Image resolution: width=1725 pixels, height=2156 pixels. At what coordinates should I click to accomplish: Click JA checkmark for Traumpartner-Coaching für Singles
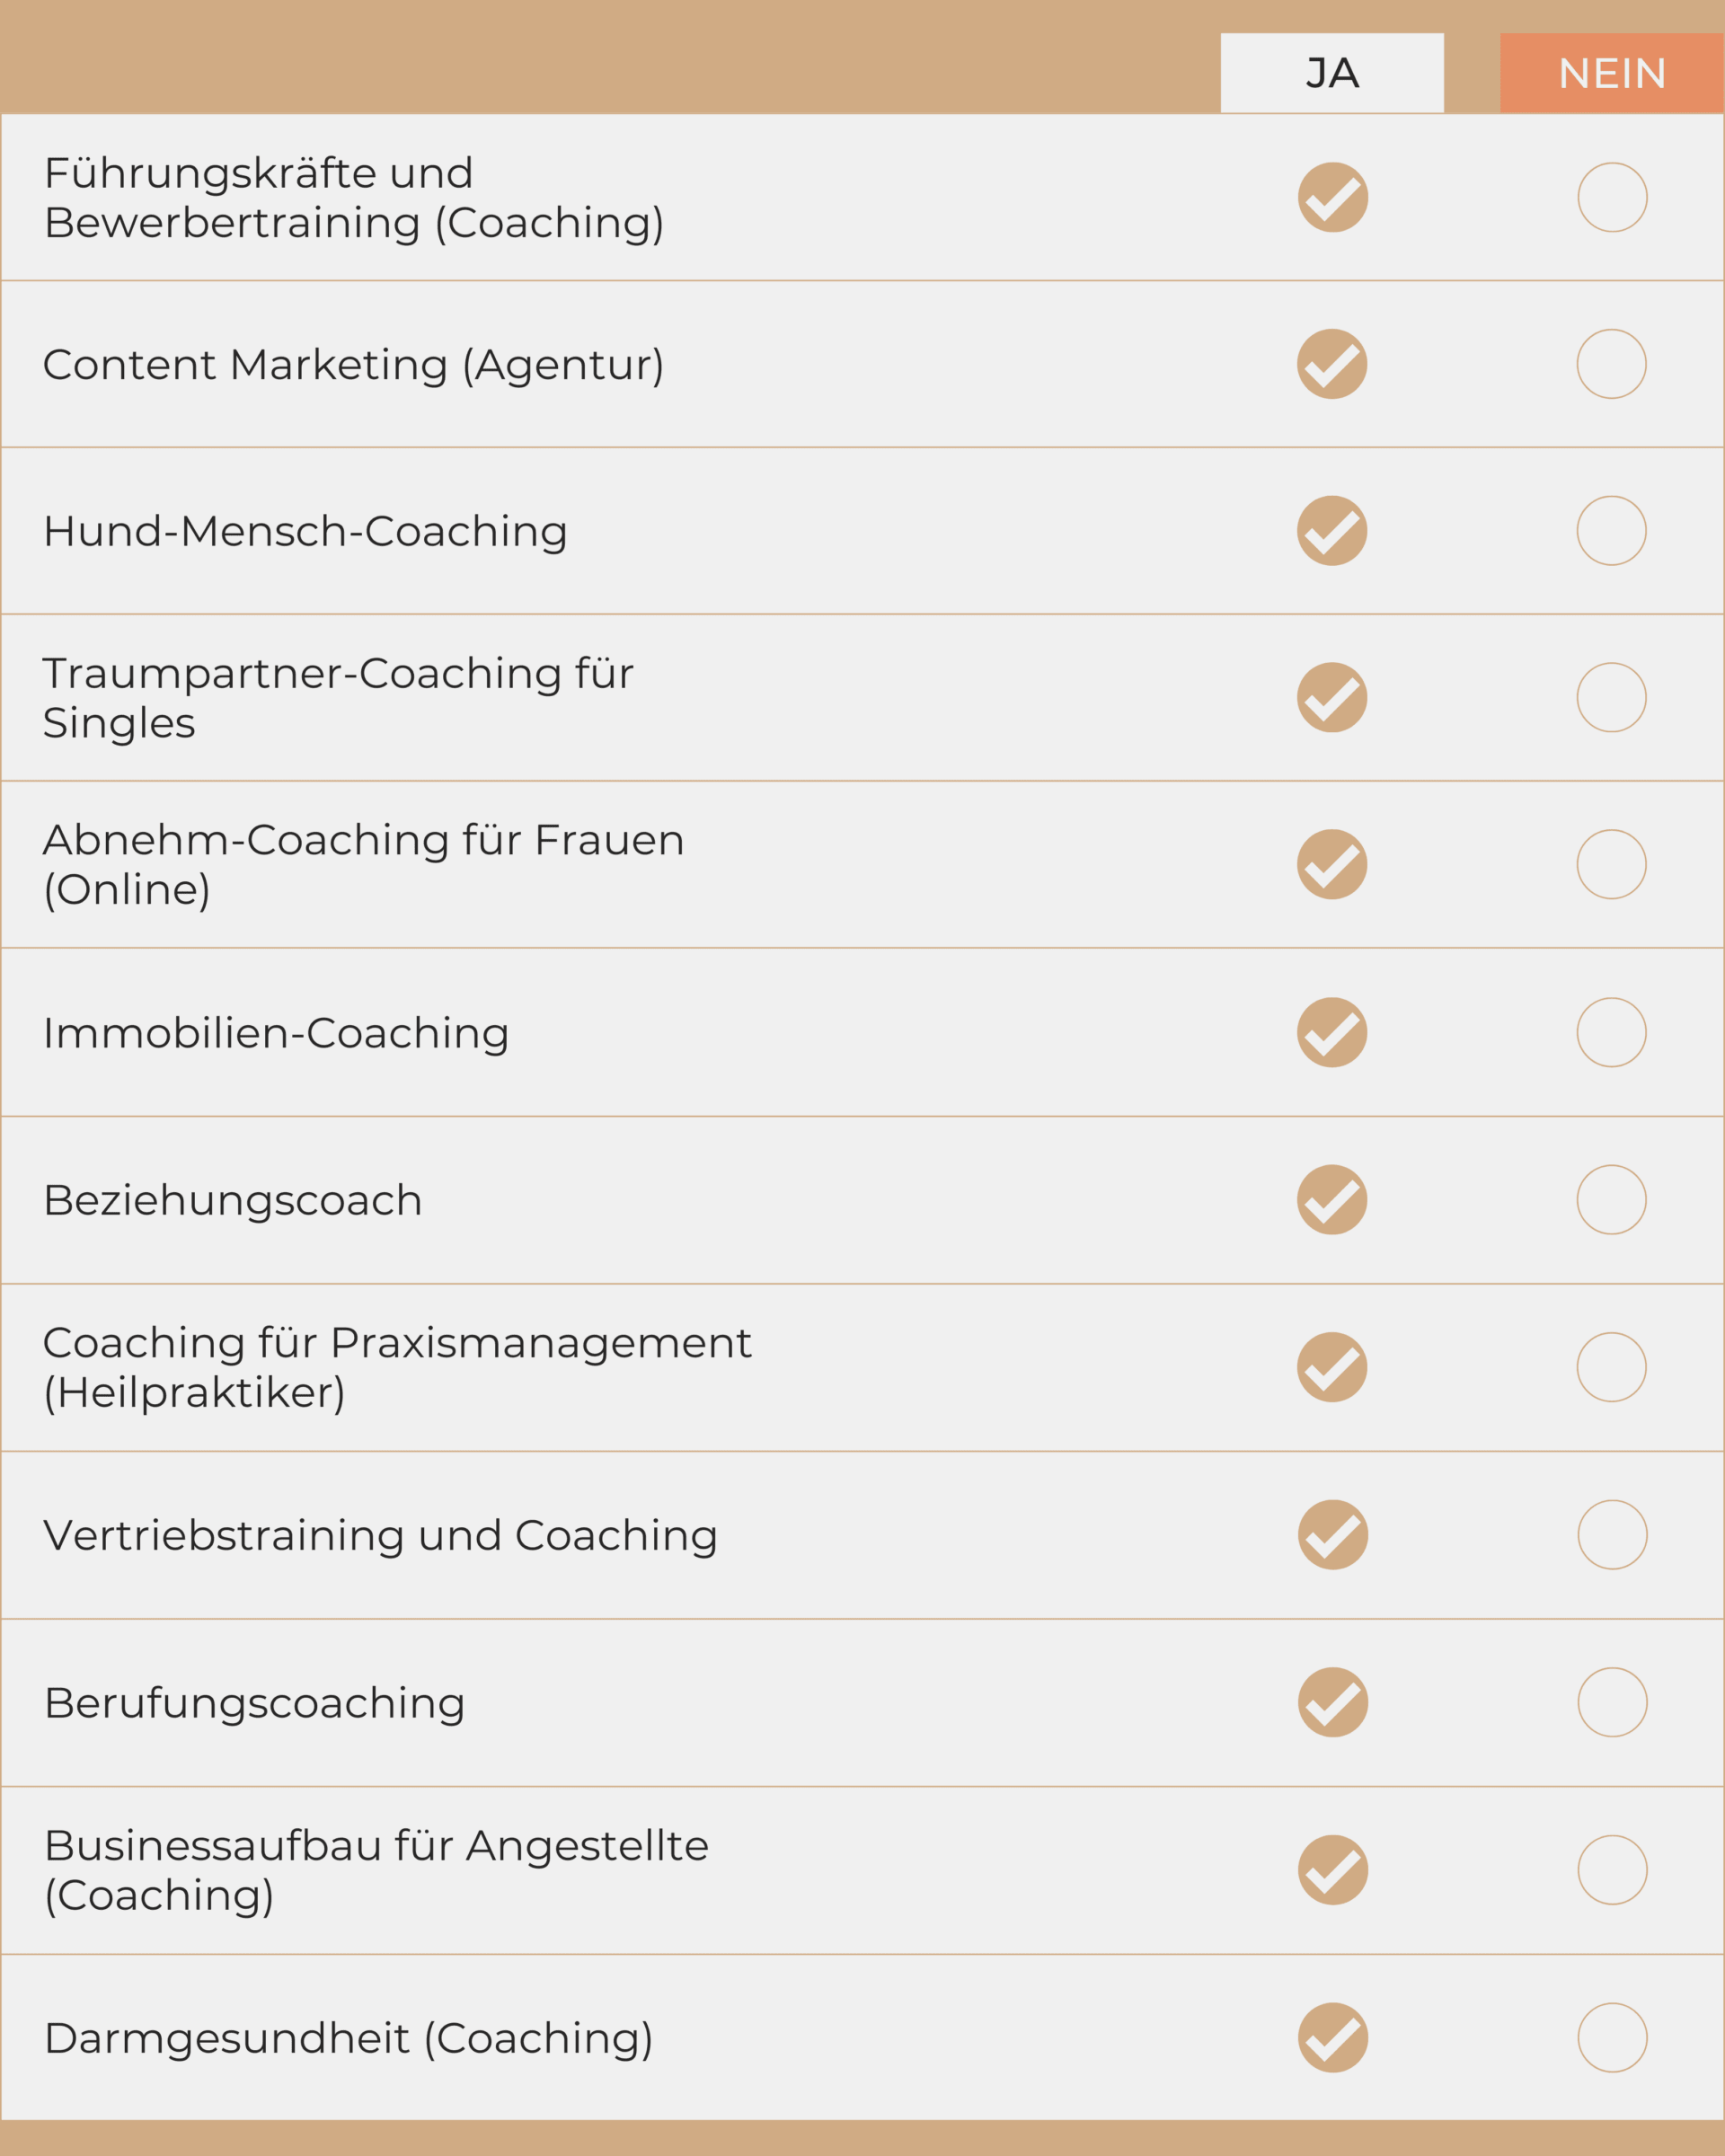click(1332, 697)
